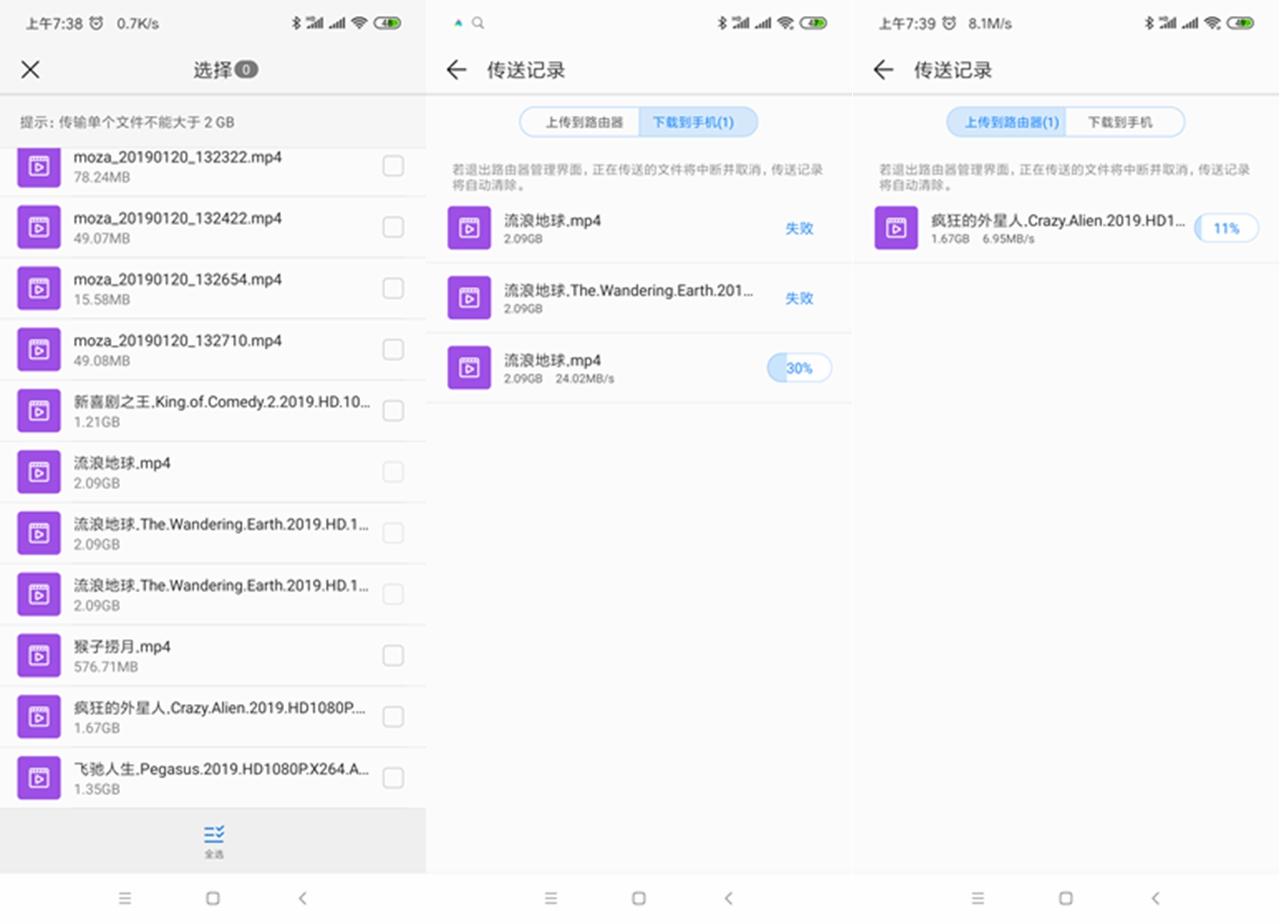Check the checkbox for 猴子捞月.mp4
Viewport: 1280px width, 924px height.
(393, 655)
